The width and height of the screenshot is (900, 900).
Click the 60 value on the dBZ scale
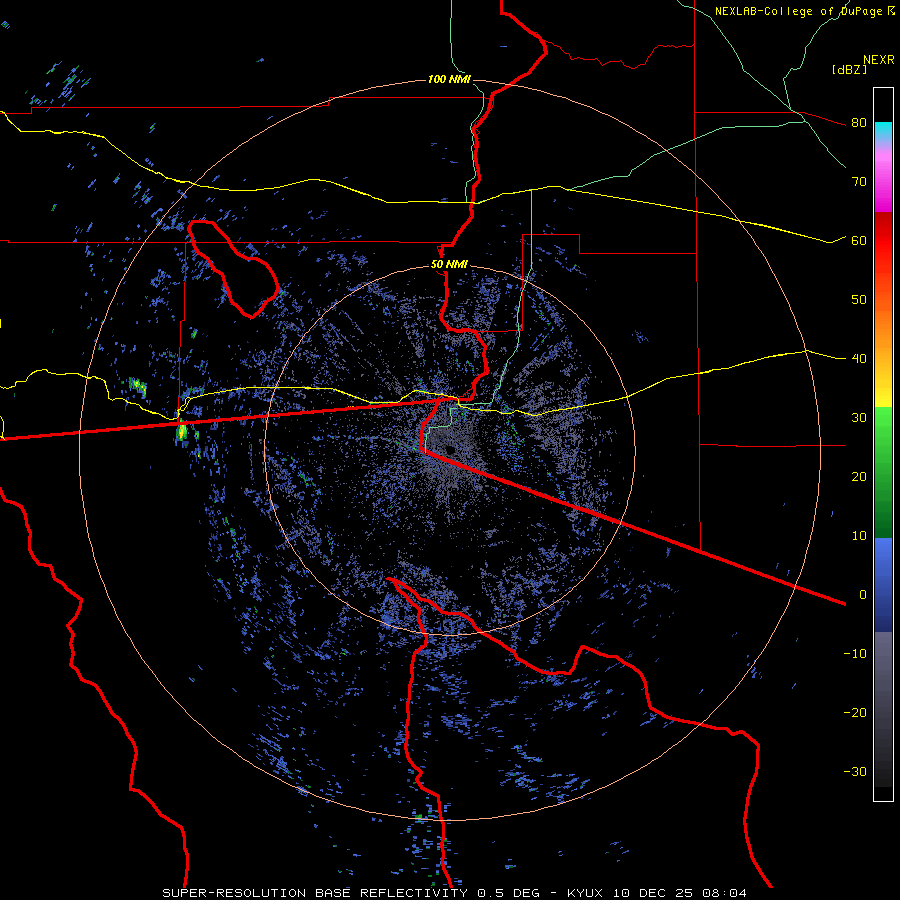(859, 241)
